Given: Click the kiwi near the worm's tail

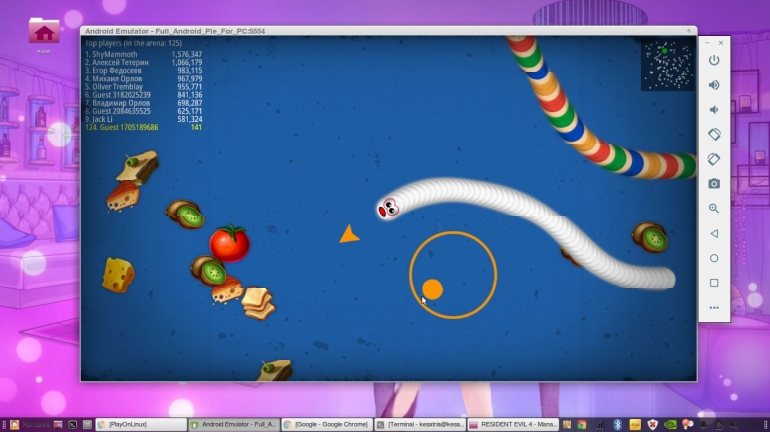Looking at the screenshot, I should (x=650, y=237).
